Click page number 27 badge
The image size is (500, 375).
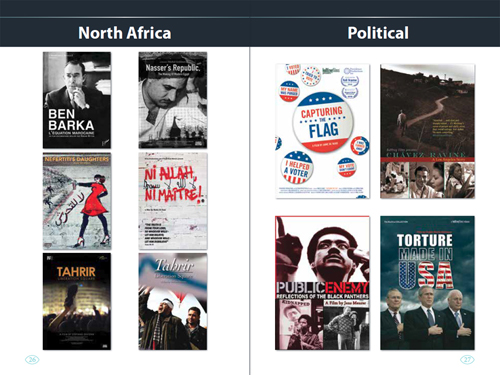tap(467, 360)
